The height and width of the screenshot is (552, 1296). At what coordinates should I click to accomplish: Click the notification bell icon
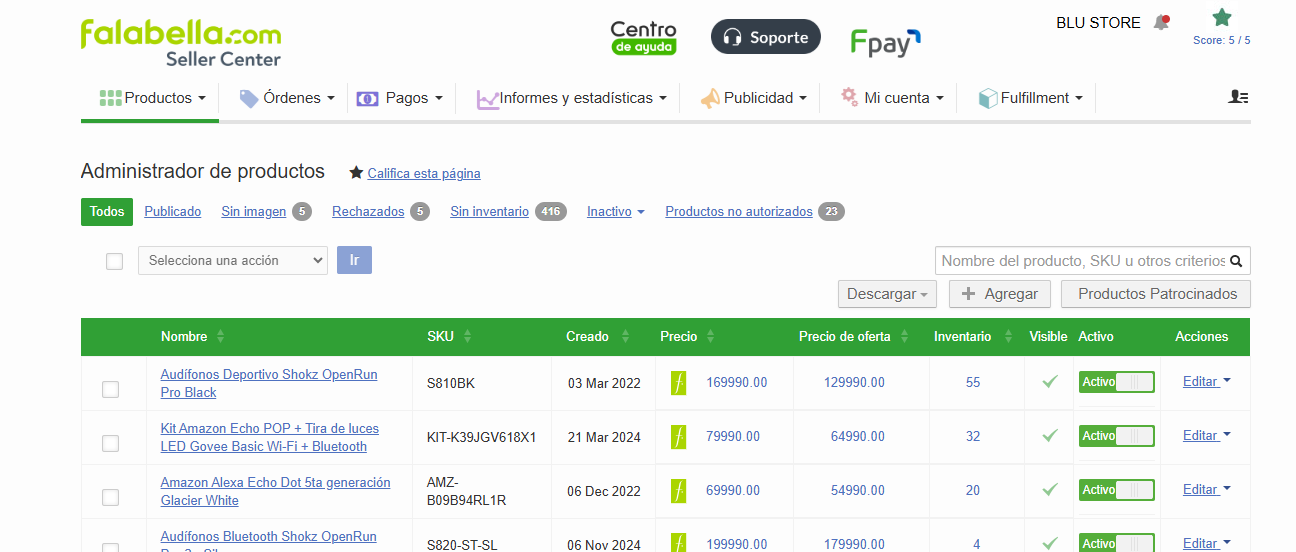(1161, 22)
